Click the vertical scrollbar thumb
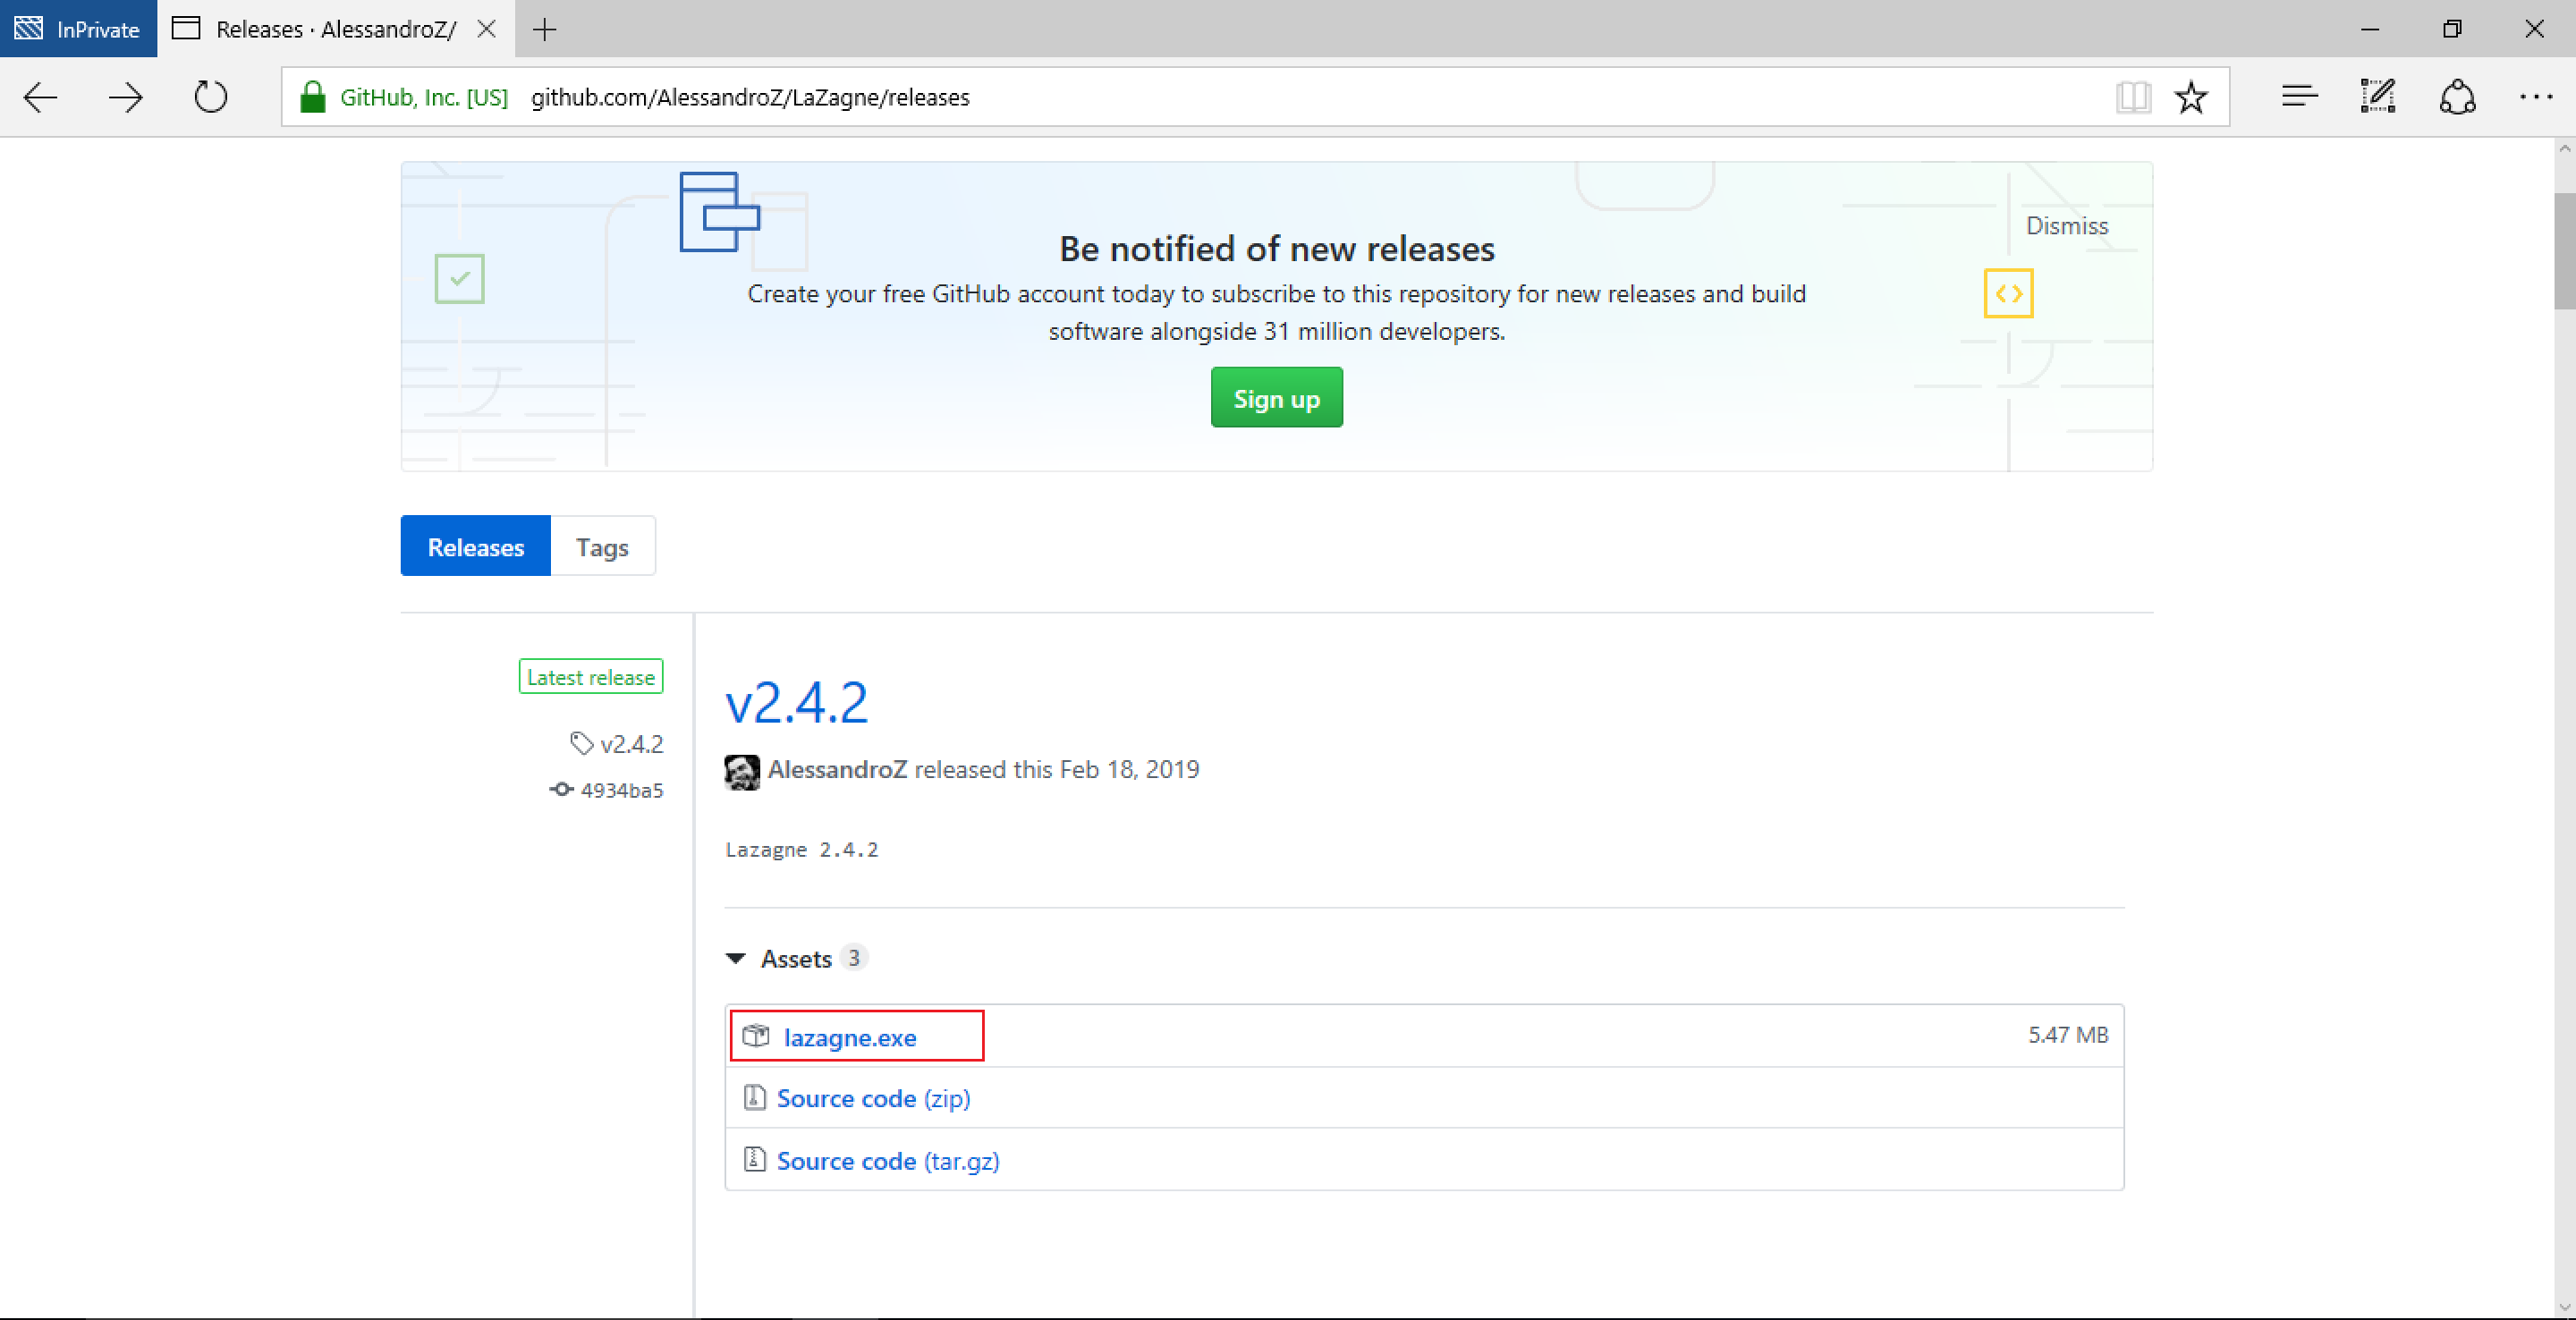Image resolution: width=2576 pixels, height=1320 pixels. pos(2565,251)
